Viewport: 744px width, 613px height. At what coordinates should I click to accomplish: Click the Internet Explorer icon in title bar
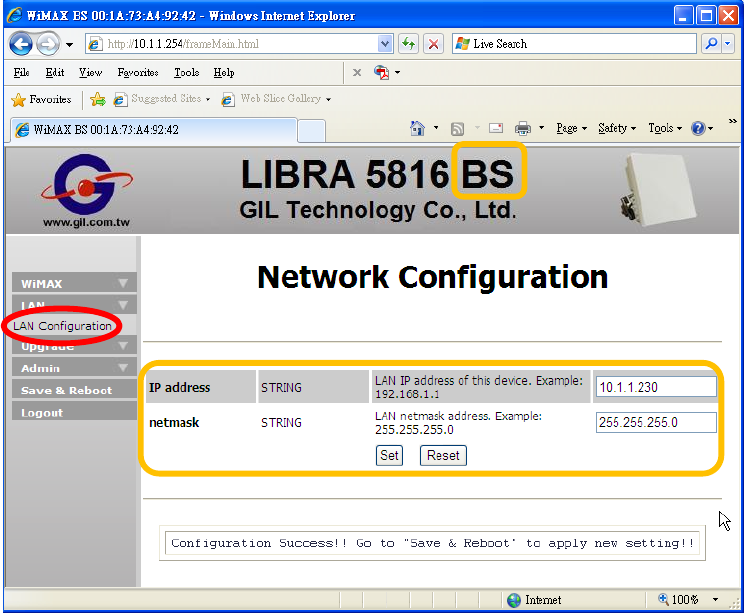click(14, 15)
